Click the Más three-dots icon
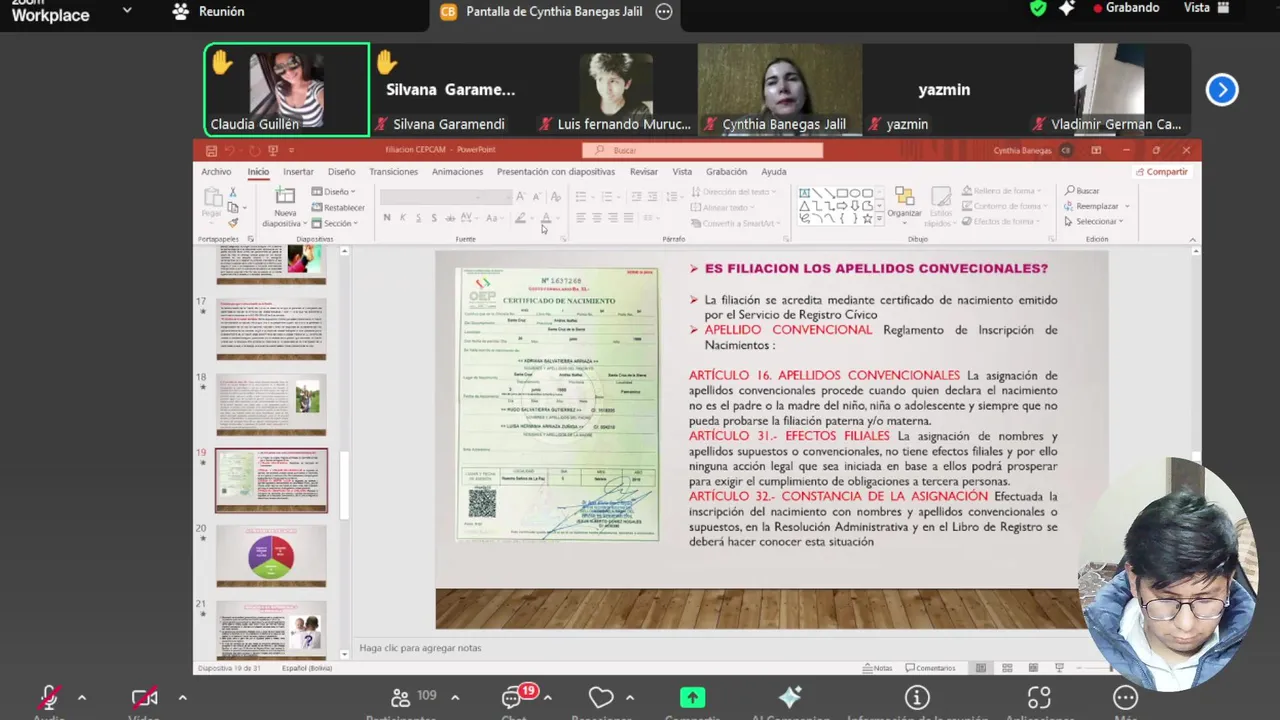1280x720 pixels. click(1125, 697)
